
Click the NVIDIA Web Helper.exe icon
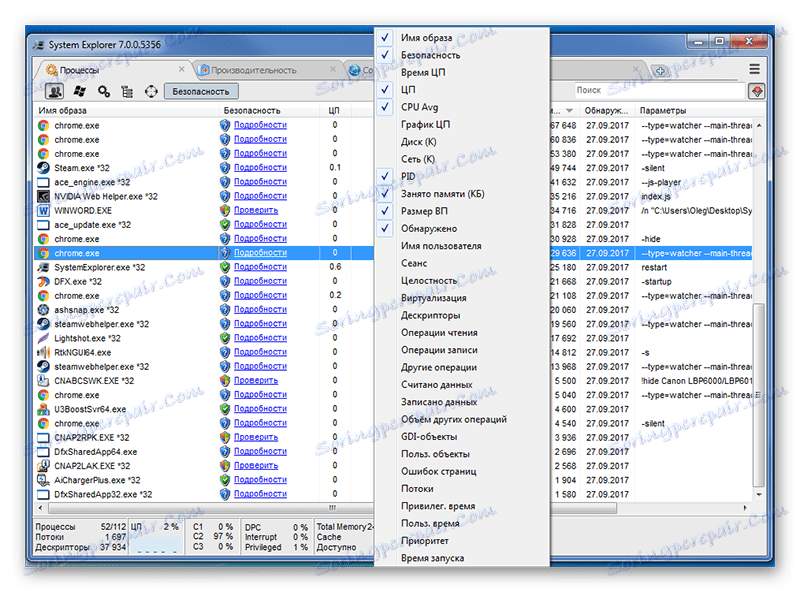pos(43,196)
